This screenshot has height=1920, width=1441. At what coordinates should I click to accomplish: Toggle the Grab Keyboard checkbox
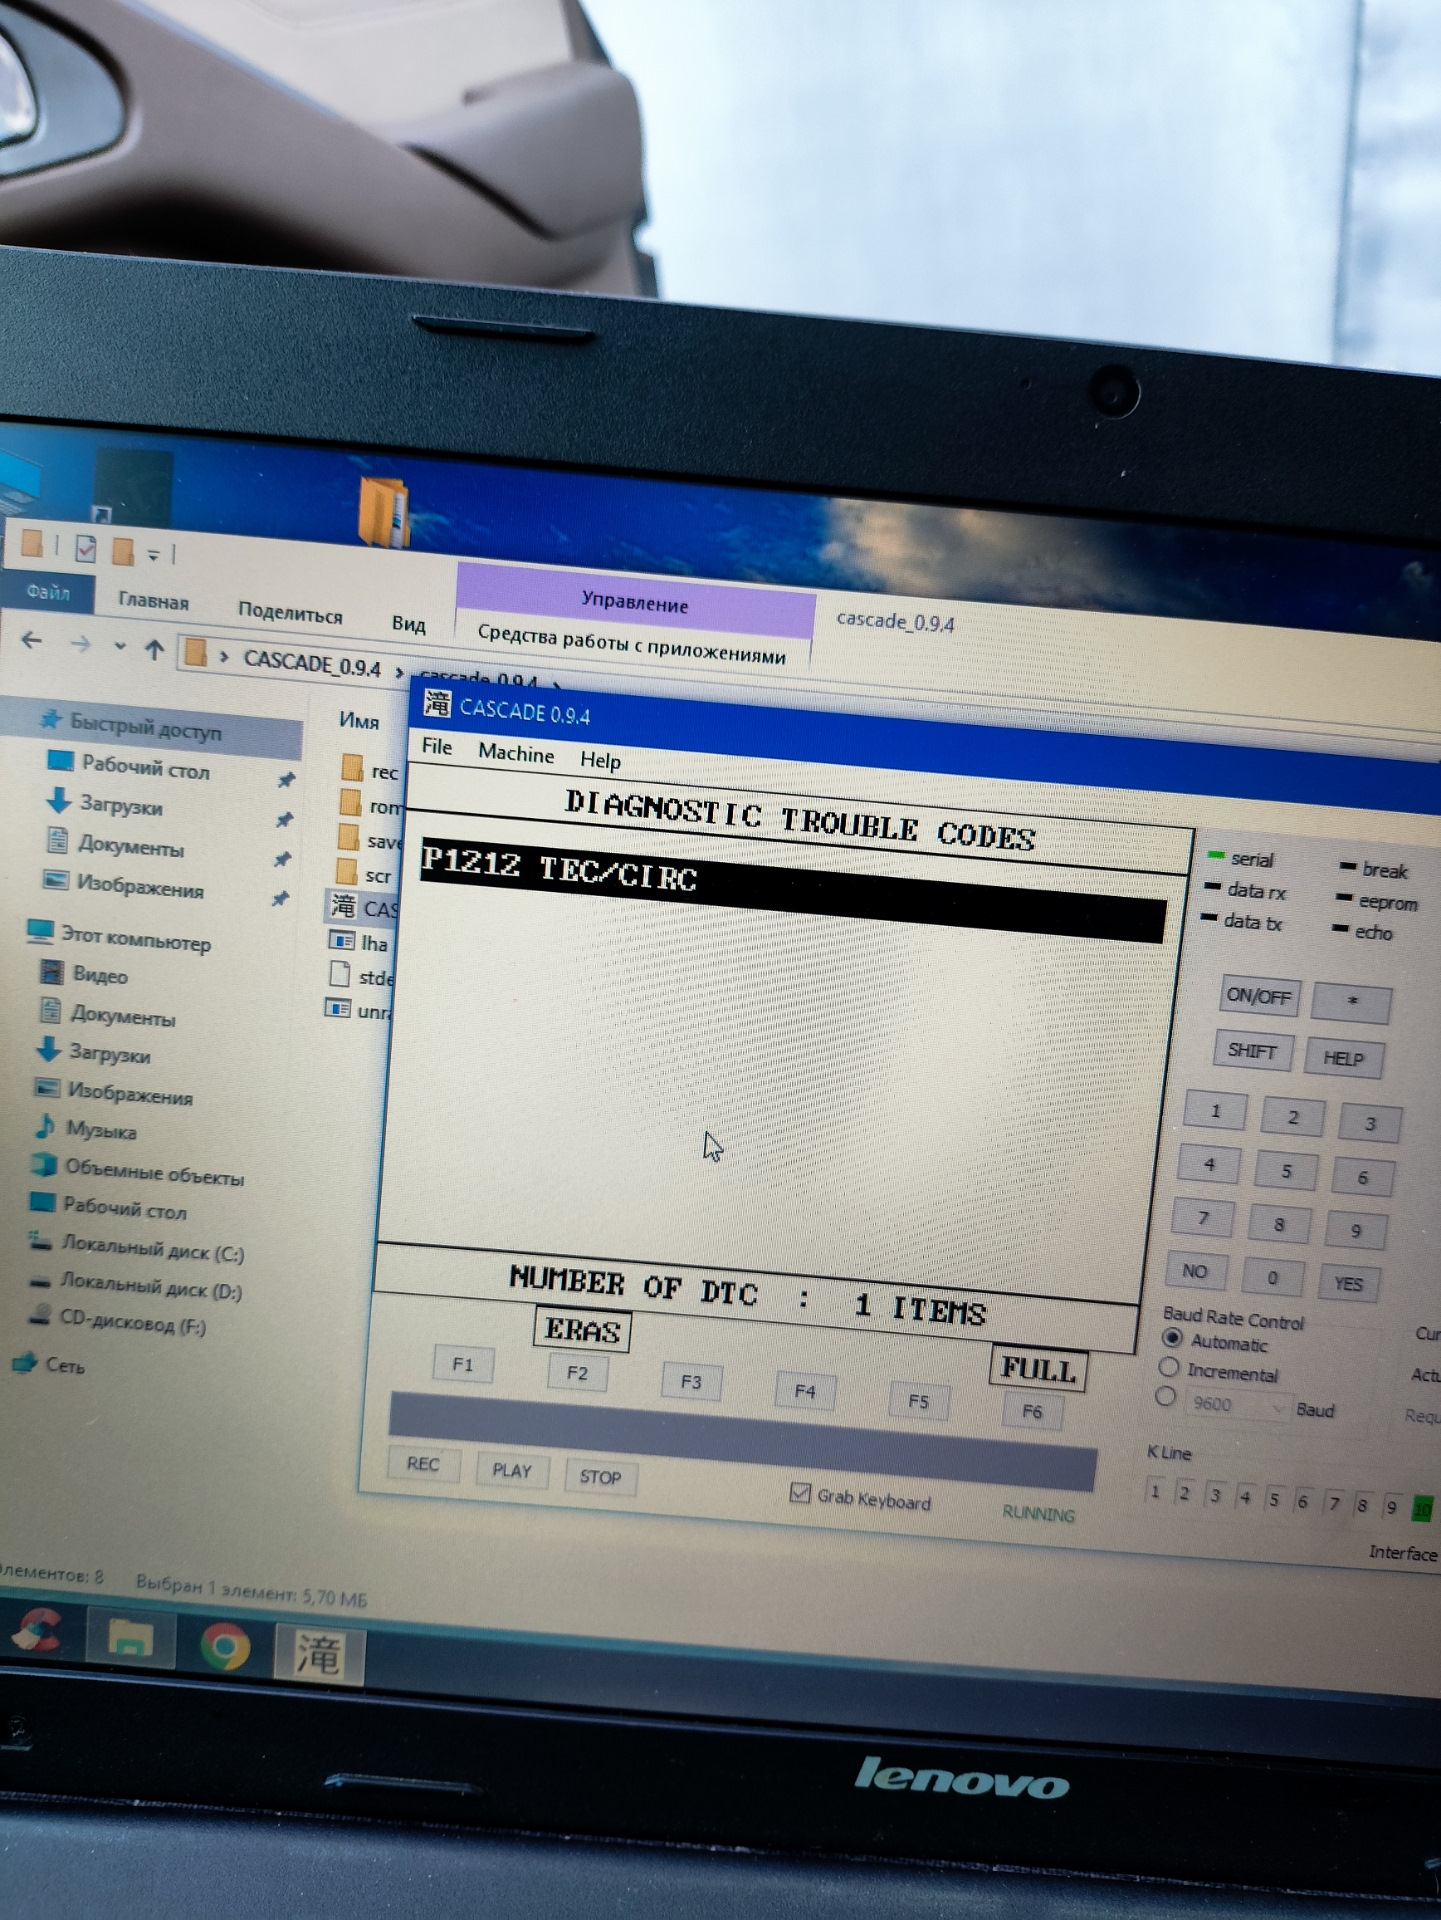(800, 1493)
